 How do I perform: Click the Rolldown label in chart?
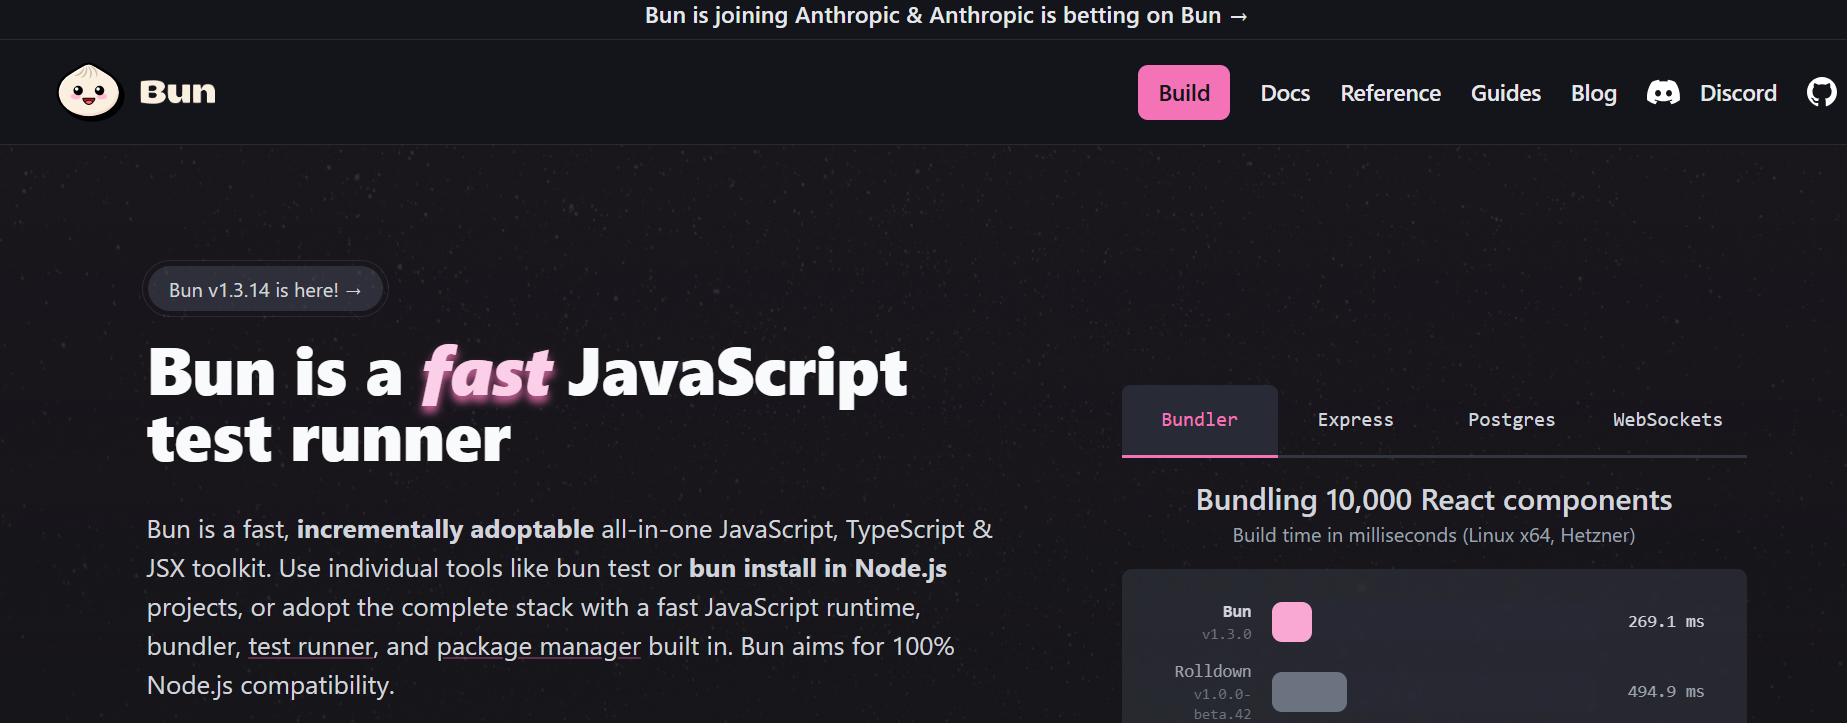pos(1212,671)
